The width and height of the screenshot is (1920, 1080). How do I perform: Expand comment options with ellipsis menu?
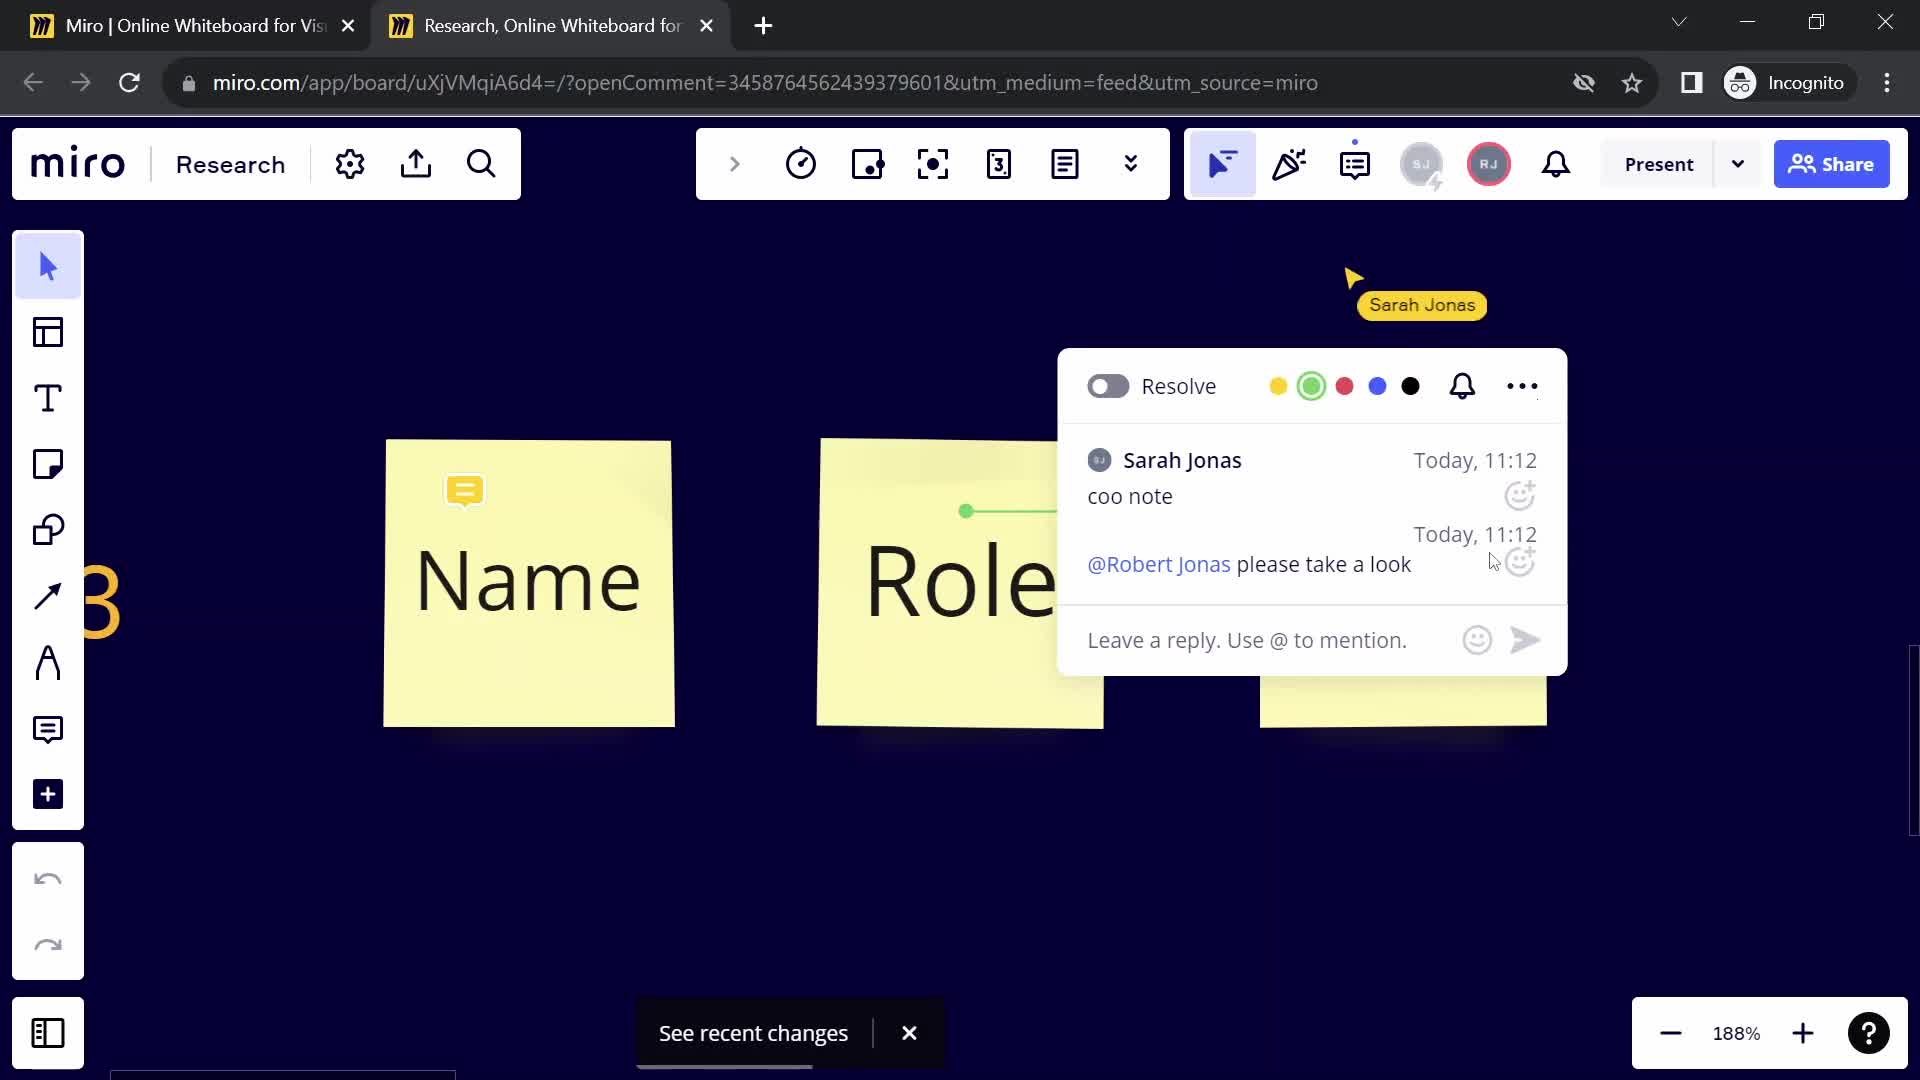(x=1522, y=385)
